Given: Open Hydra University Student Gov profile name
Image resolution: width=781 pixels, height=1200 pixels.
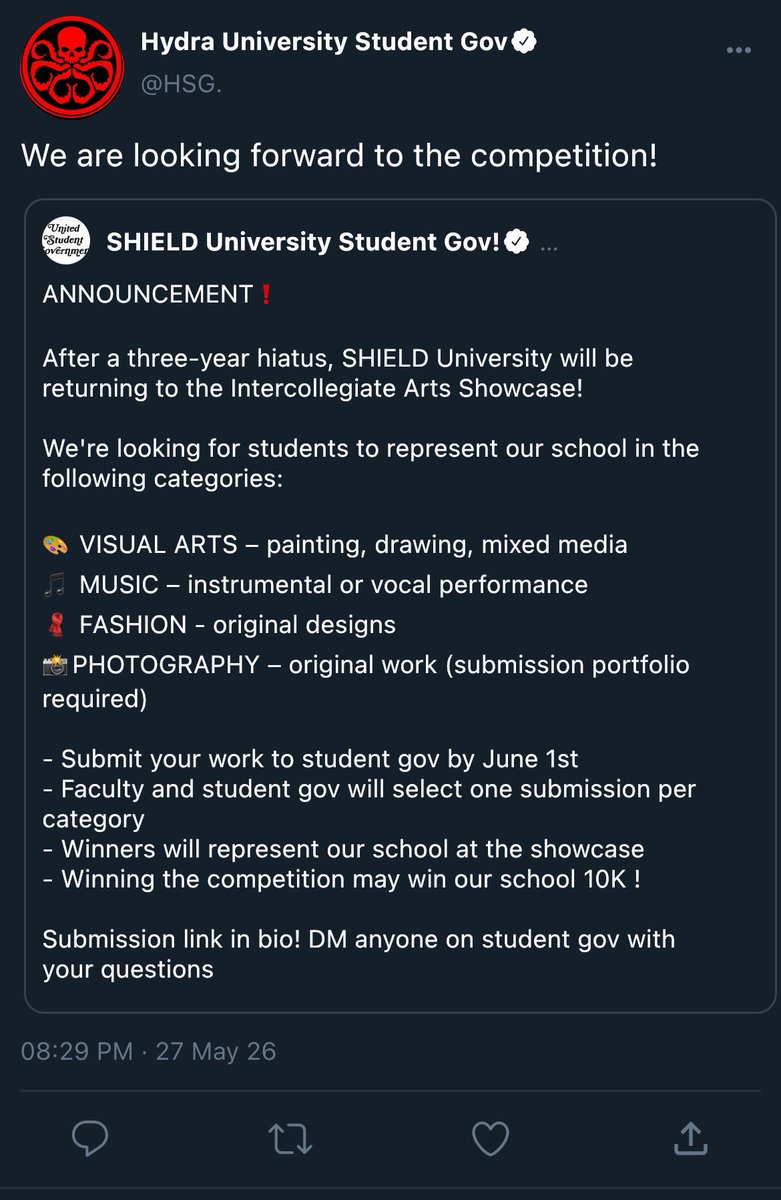Looking at the screenshot, I should tap(324, 42).
